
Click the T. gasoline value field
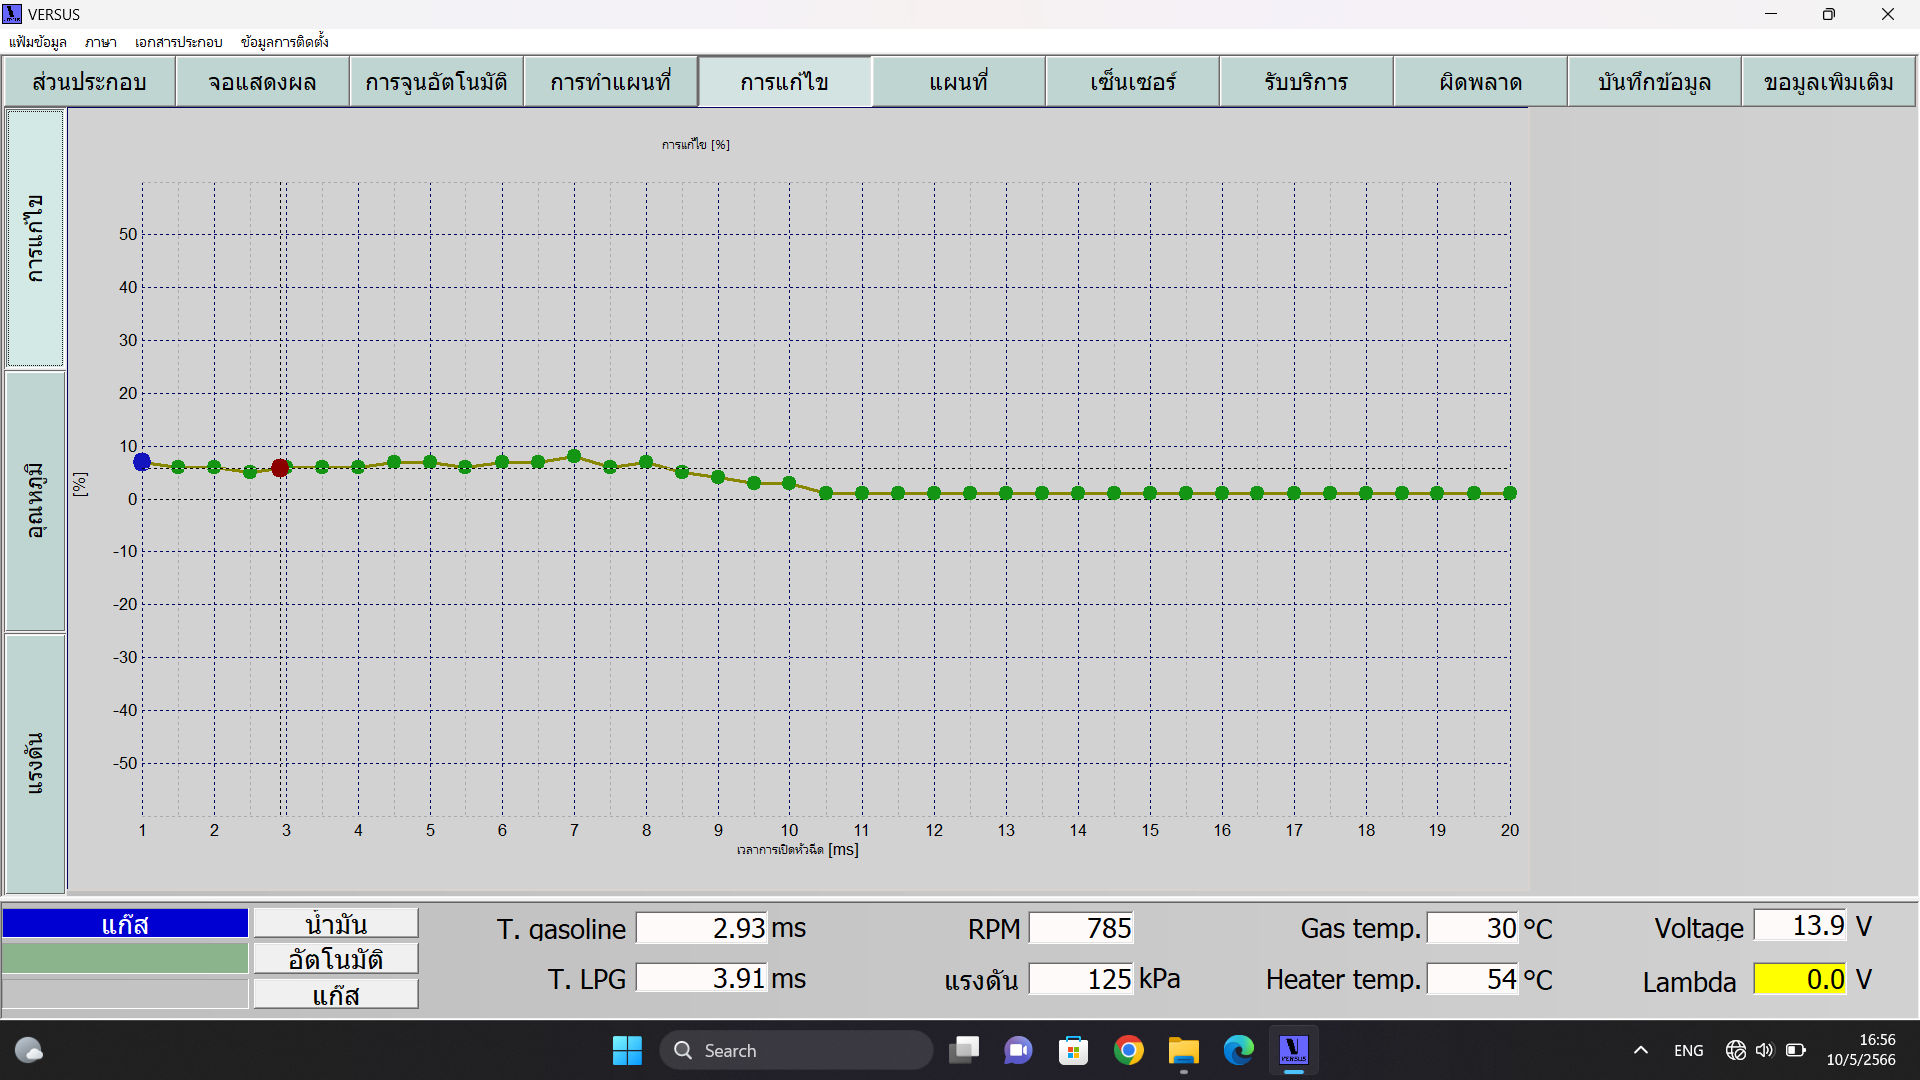click(702, 928)
